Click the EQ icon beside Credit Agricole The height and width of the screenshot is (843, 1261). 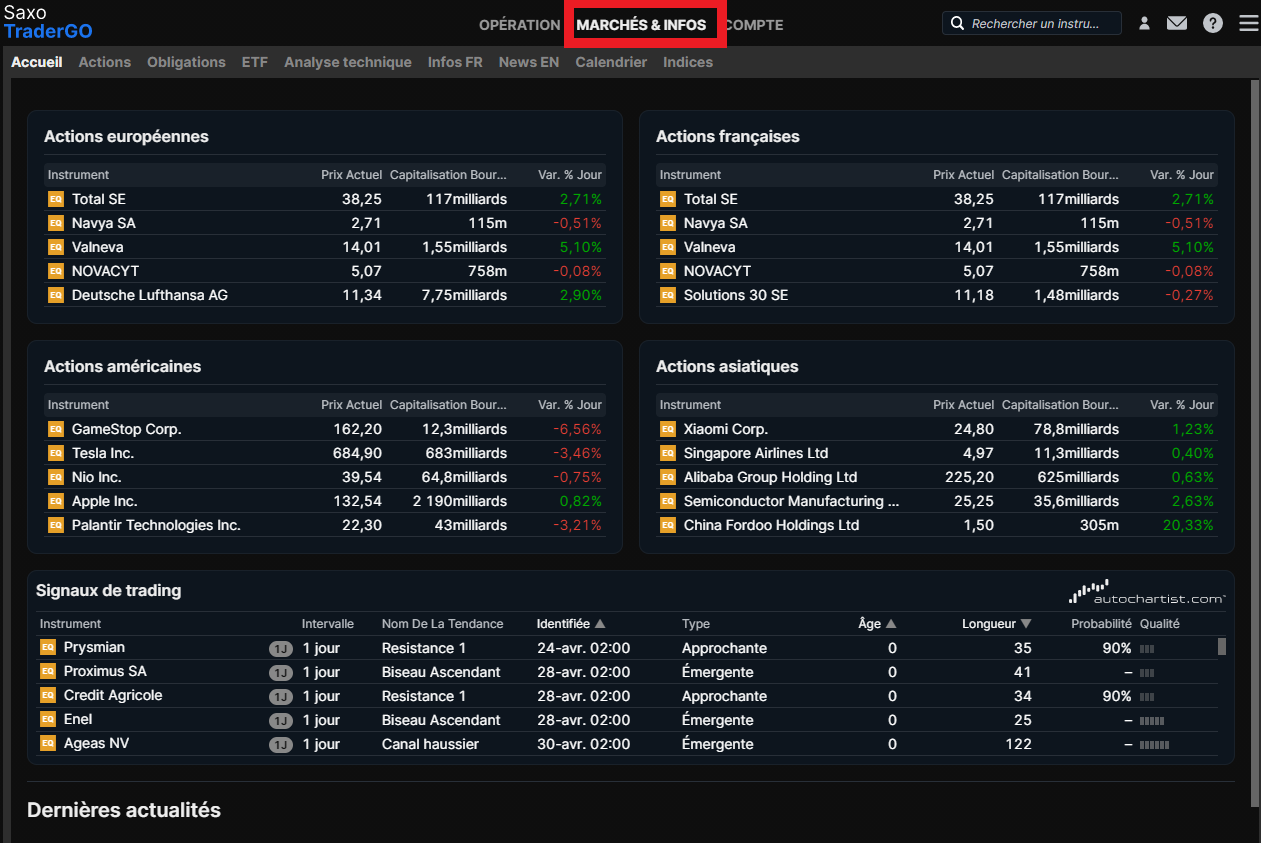pyautogui.click(x=47, y=695)
